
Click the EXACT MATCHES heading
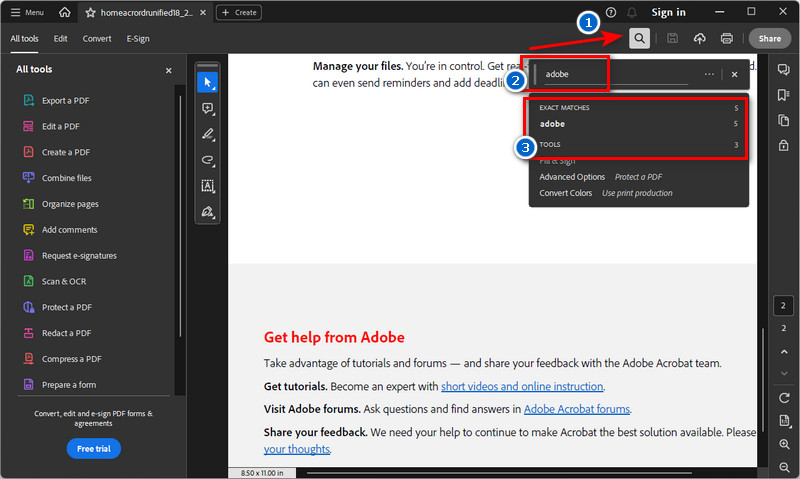pyautogui.click(x=564, y=108)
